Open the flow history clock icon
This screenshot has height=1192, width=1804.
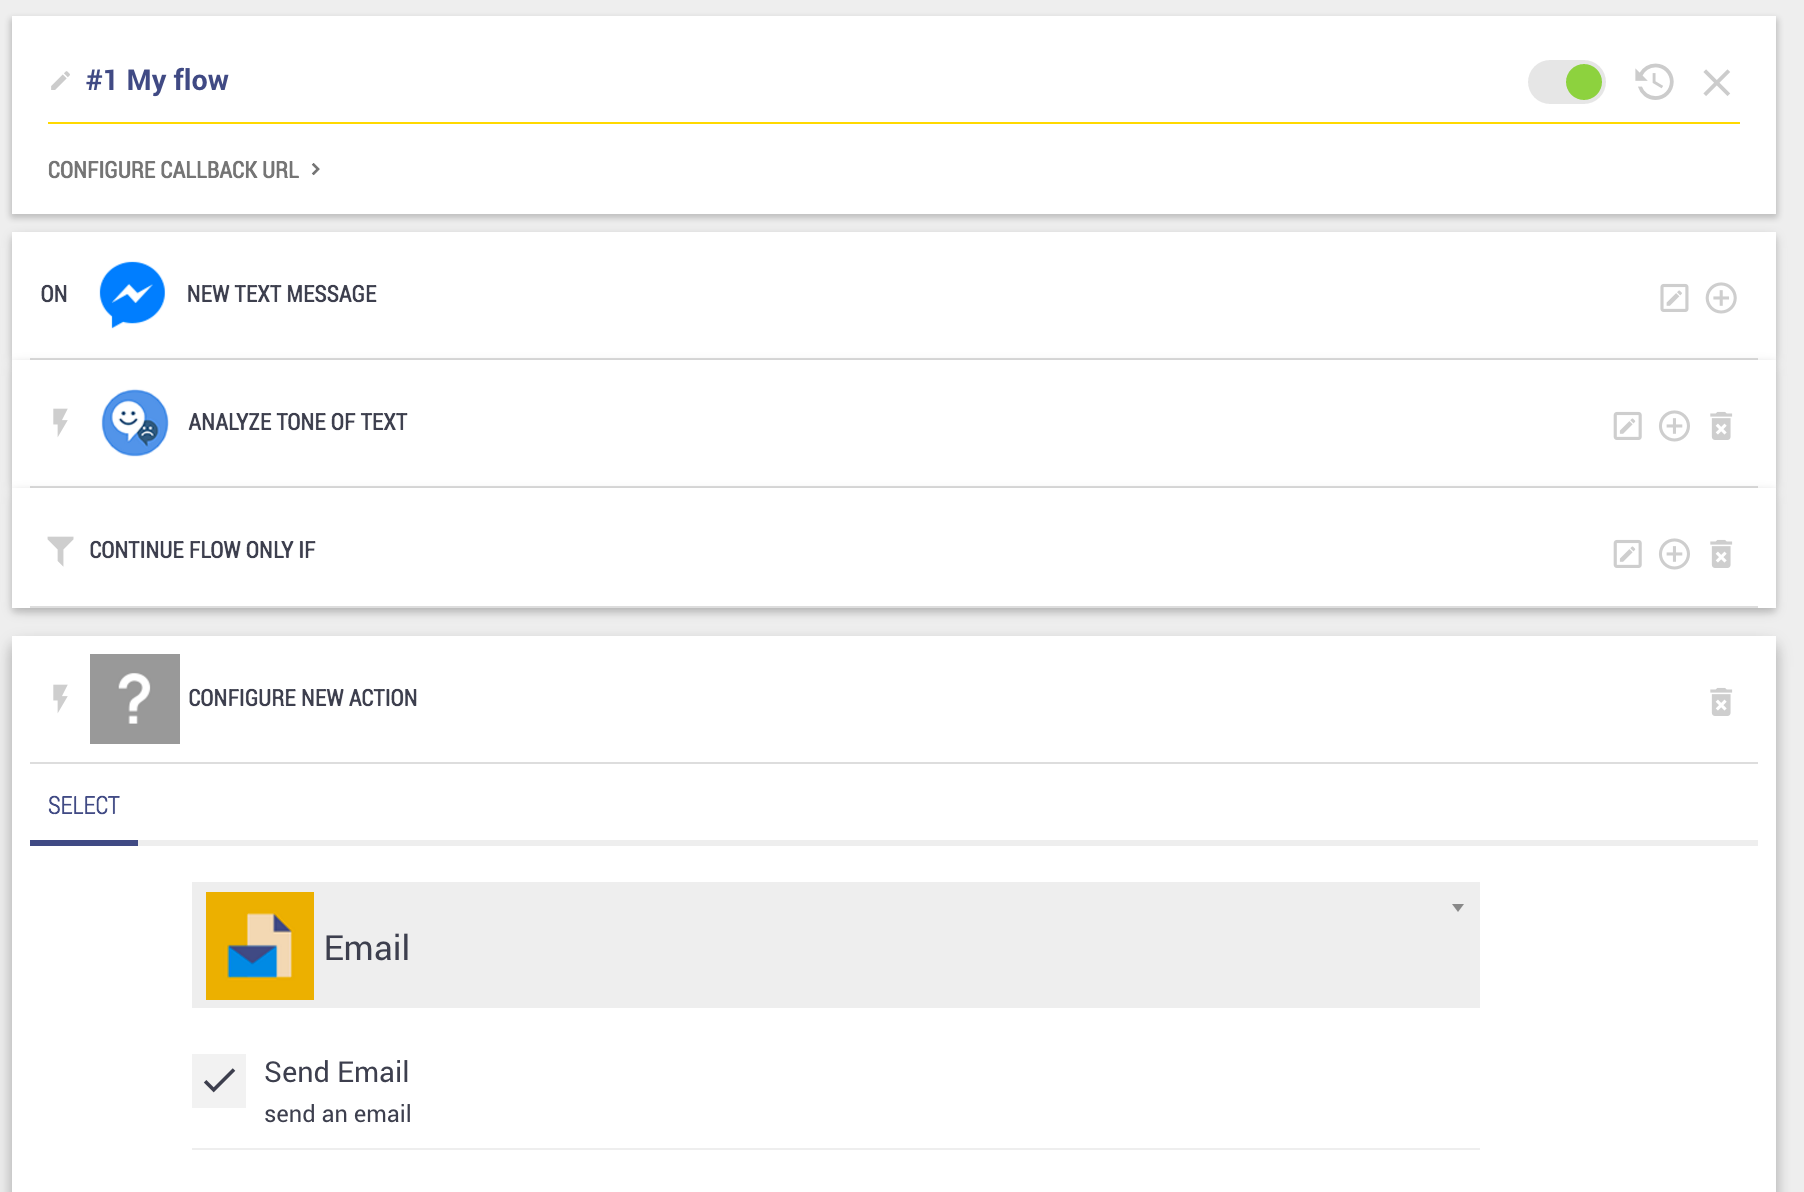coord(1654,82)
